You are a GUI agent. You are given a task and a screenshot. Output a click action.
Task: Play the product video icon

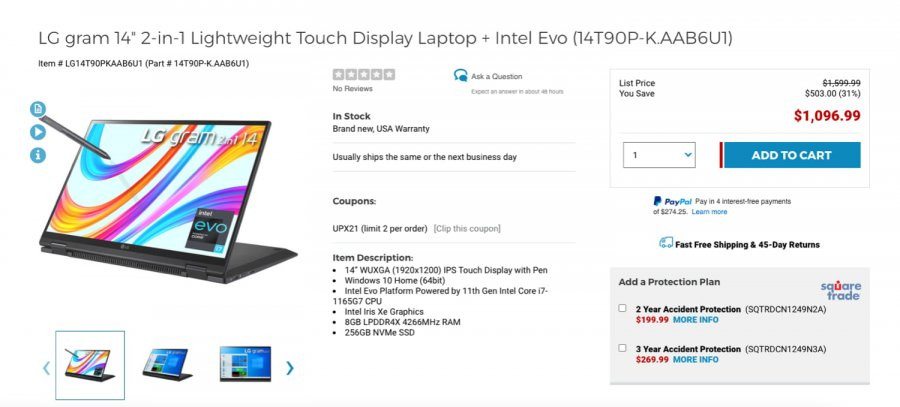38,132
